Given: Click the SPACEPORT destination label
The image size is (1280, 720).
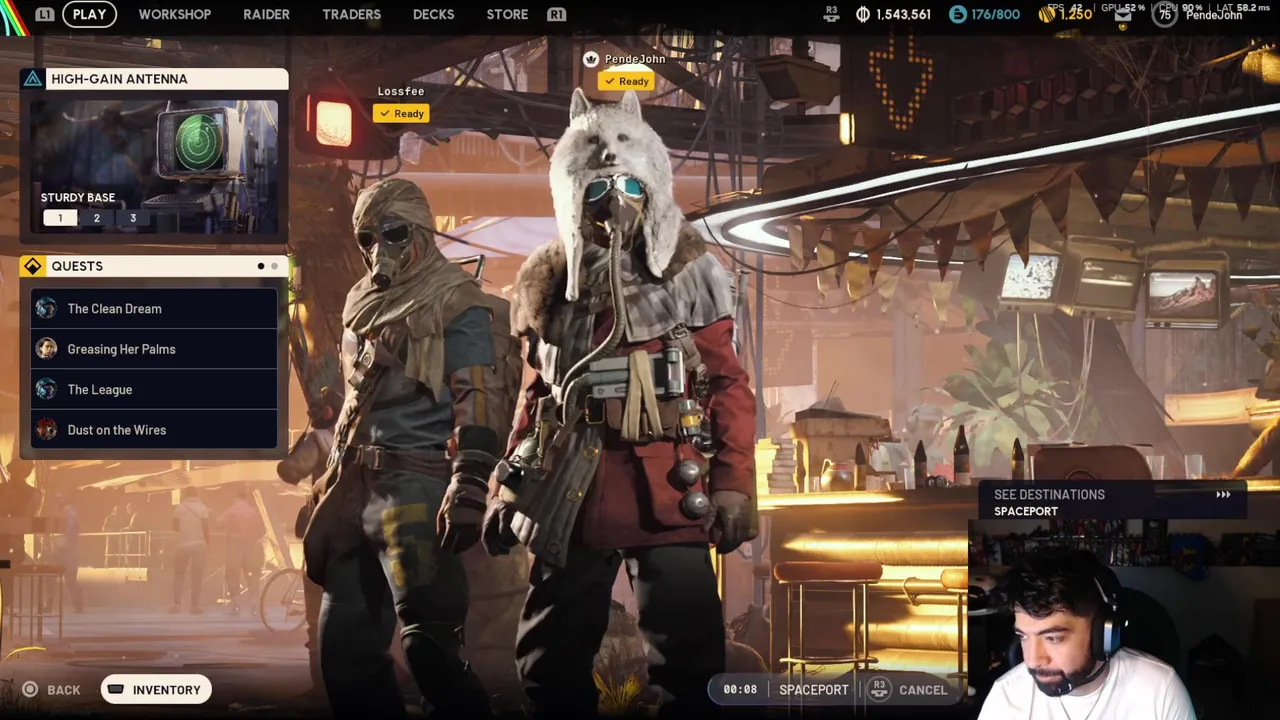Looking at the screenshot, I should [1025, 511].
